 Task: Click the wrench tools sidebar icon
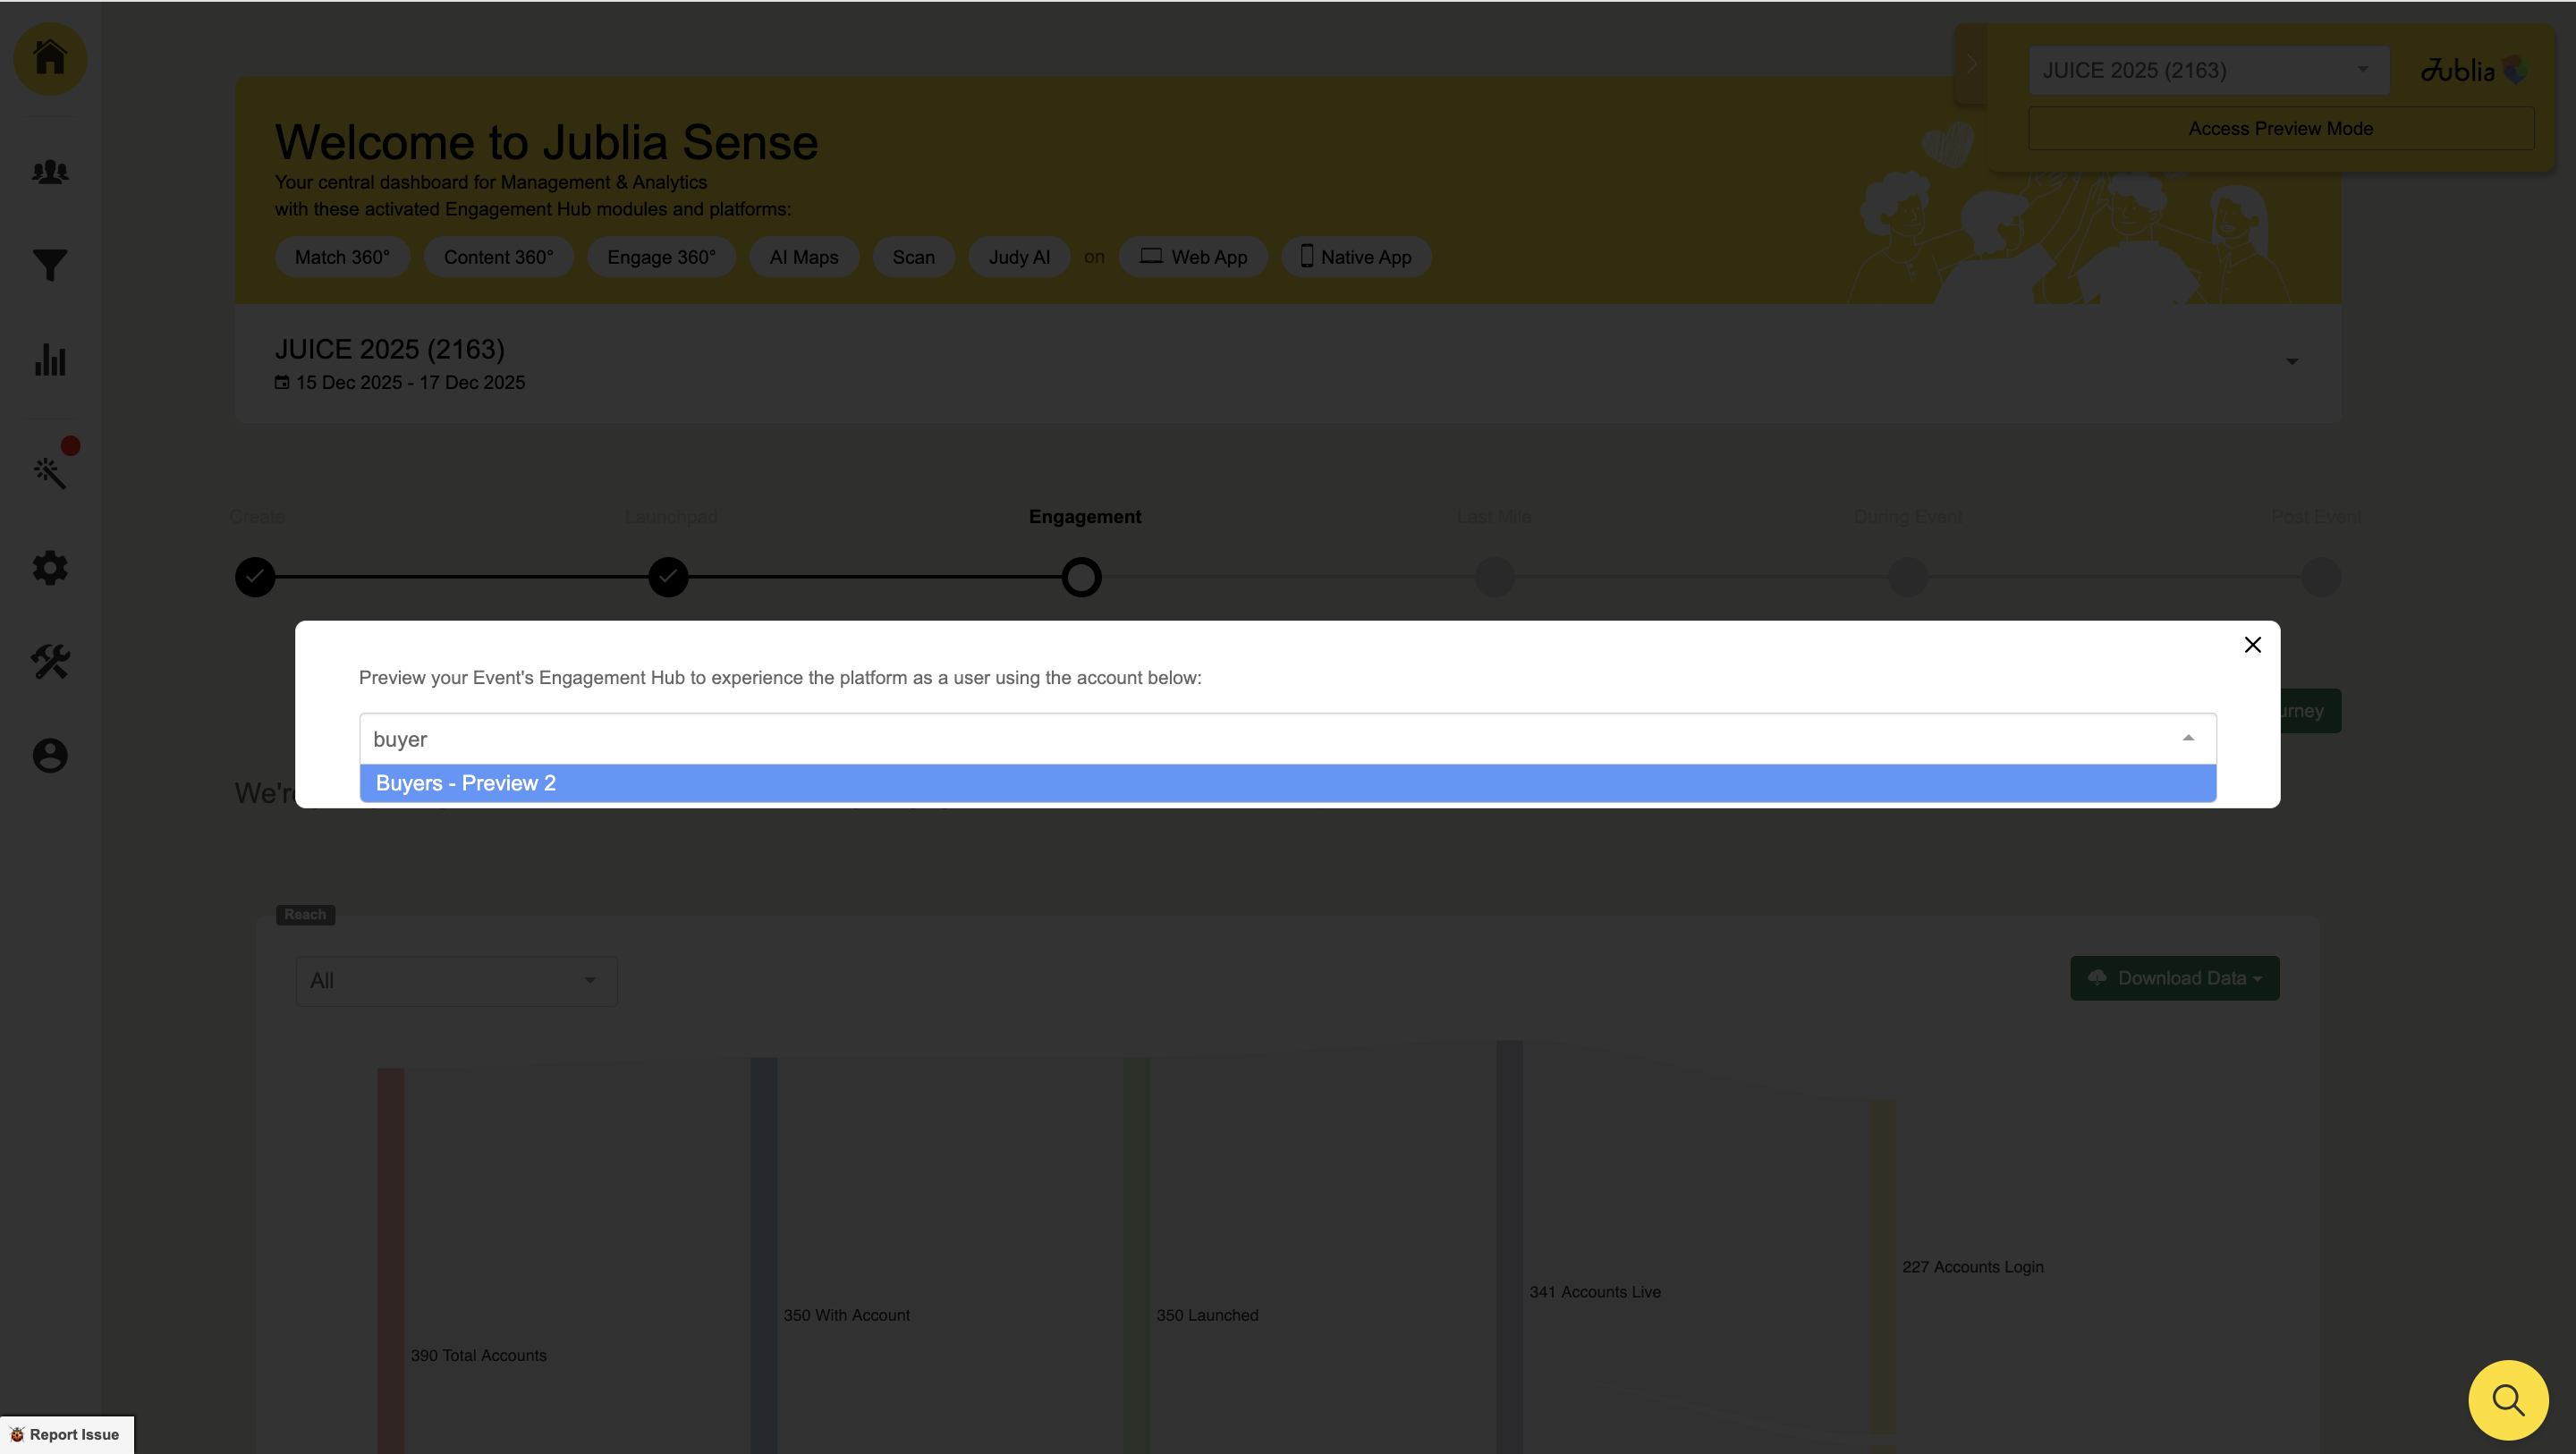tap(50, 661)
